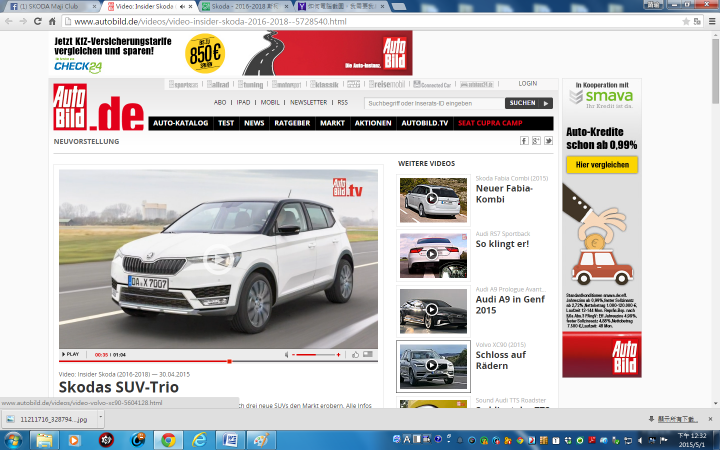Viewport: 720px width, 450px height.
Task: Reload the page with refresh icon
Action: (38, 22)
